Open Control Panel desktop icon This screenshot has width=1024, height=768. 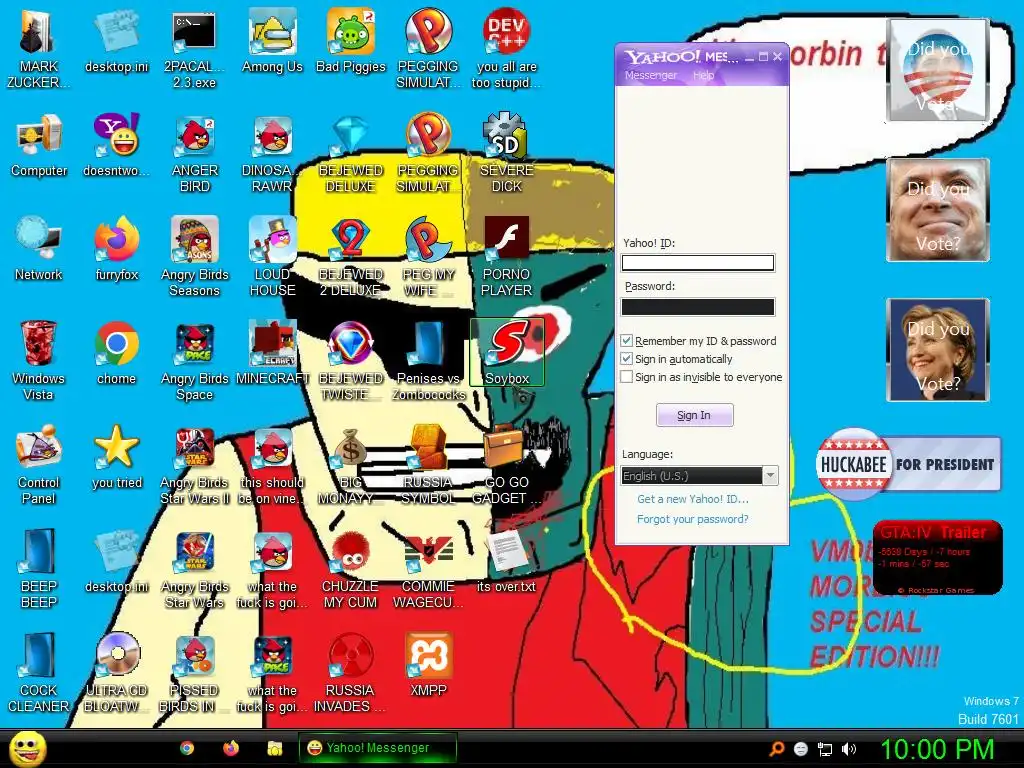click(x=39, y=465)
